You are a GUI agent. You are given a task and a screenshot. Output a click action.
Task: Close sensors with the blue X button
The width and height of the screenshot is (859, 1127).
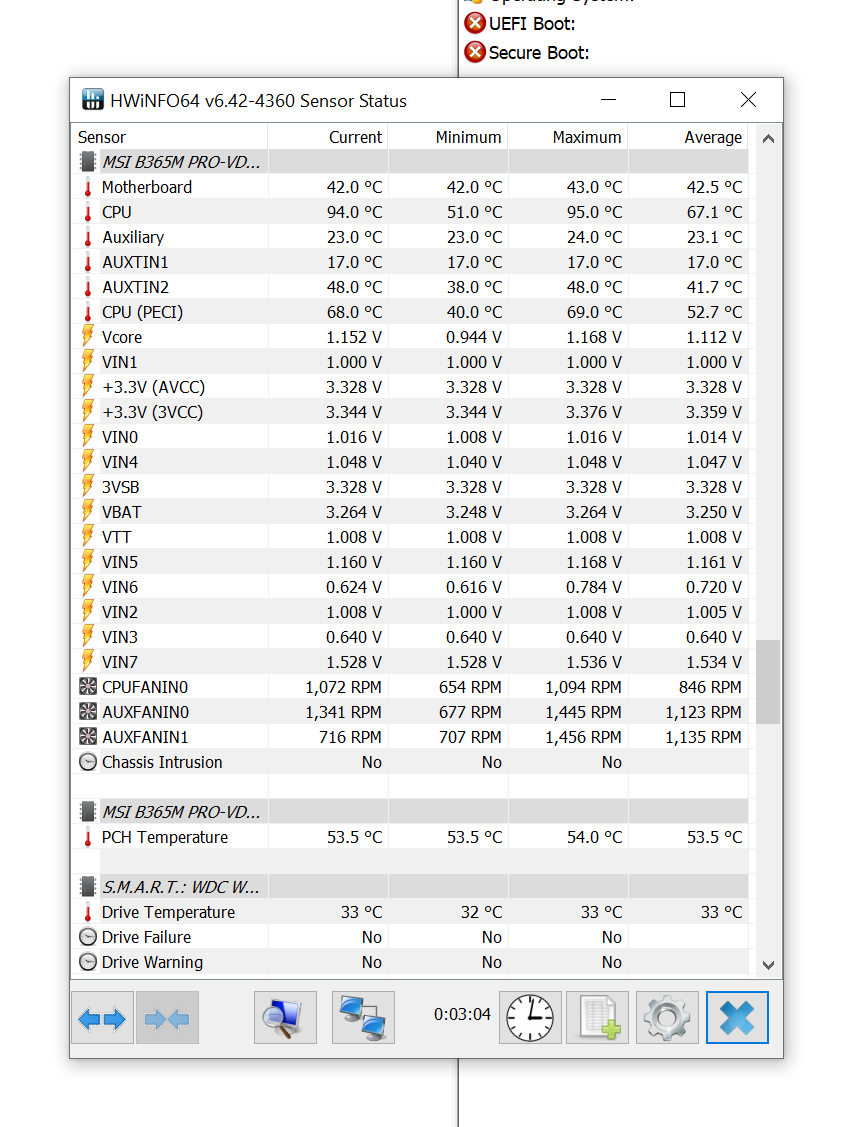[737, 1018]
